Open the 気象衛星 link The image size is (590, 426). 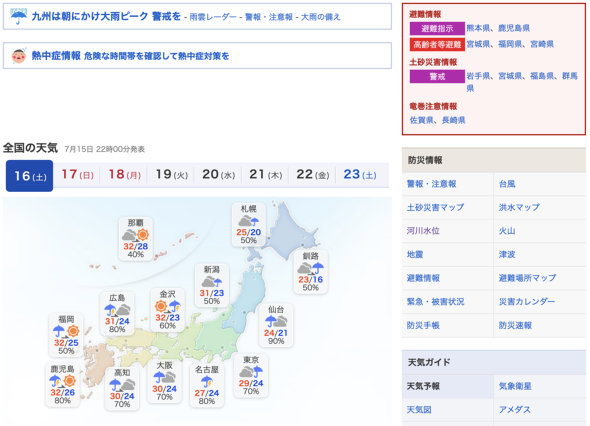(515, 386)
